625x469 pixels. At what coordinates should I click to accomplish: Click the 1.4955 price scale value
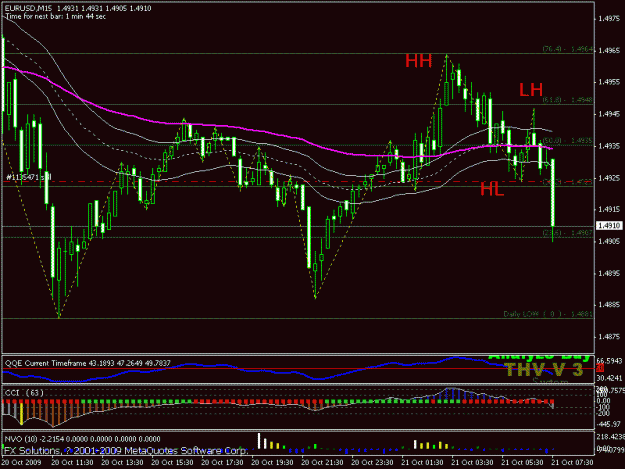pyautogui.click(x=609, y=82)
